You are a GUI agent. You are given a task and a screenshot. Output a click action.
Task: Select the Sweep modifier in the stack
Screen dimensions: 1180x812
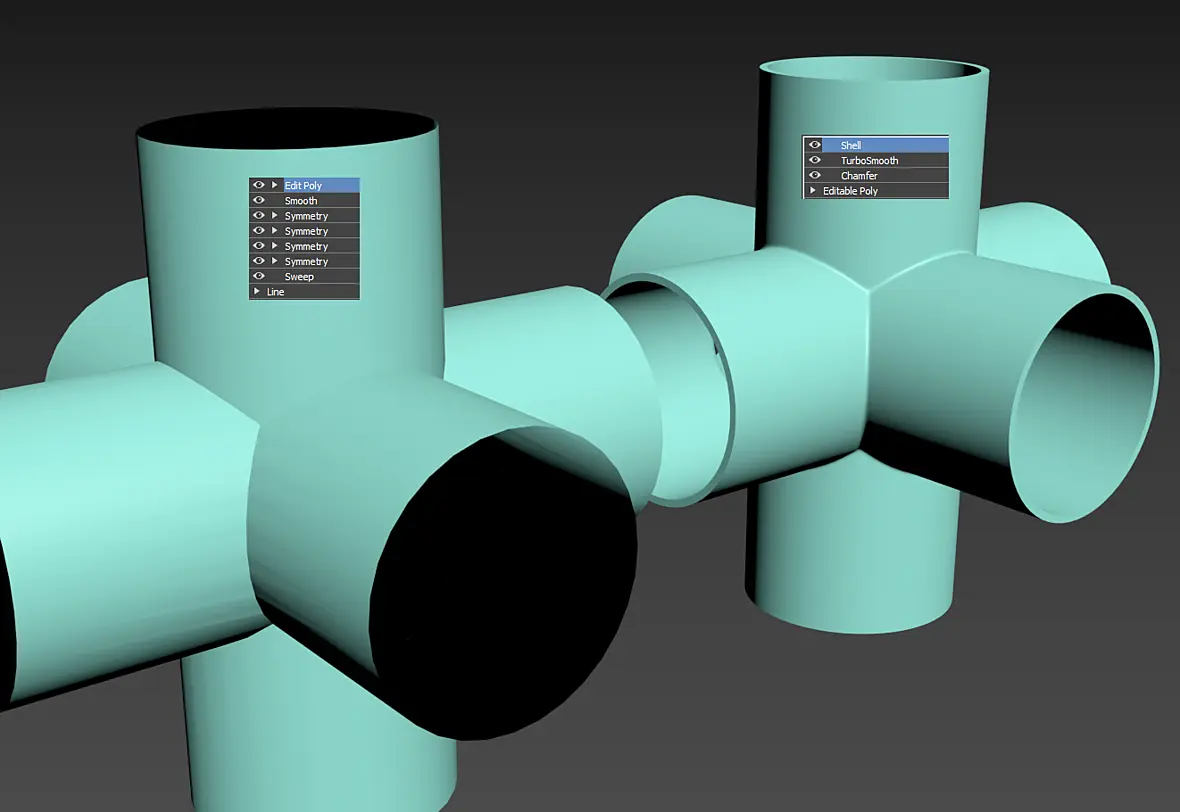[x=299, y=277]
